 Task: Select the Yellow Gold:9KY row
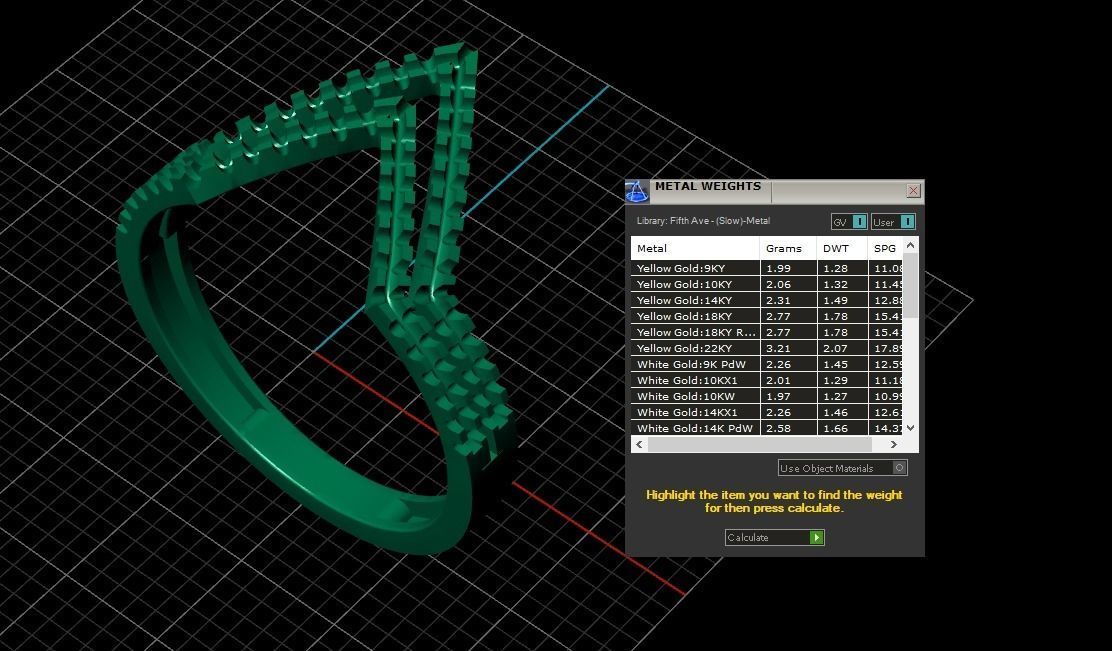point(767,268)
